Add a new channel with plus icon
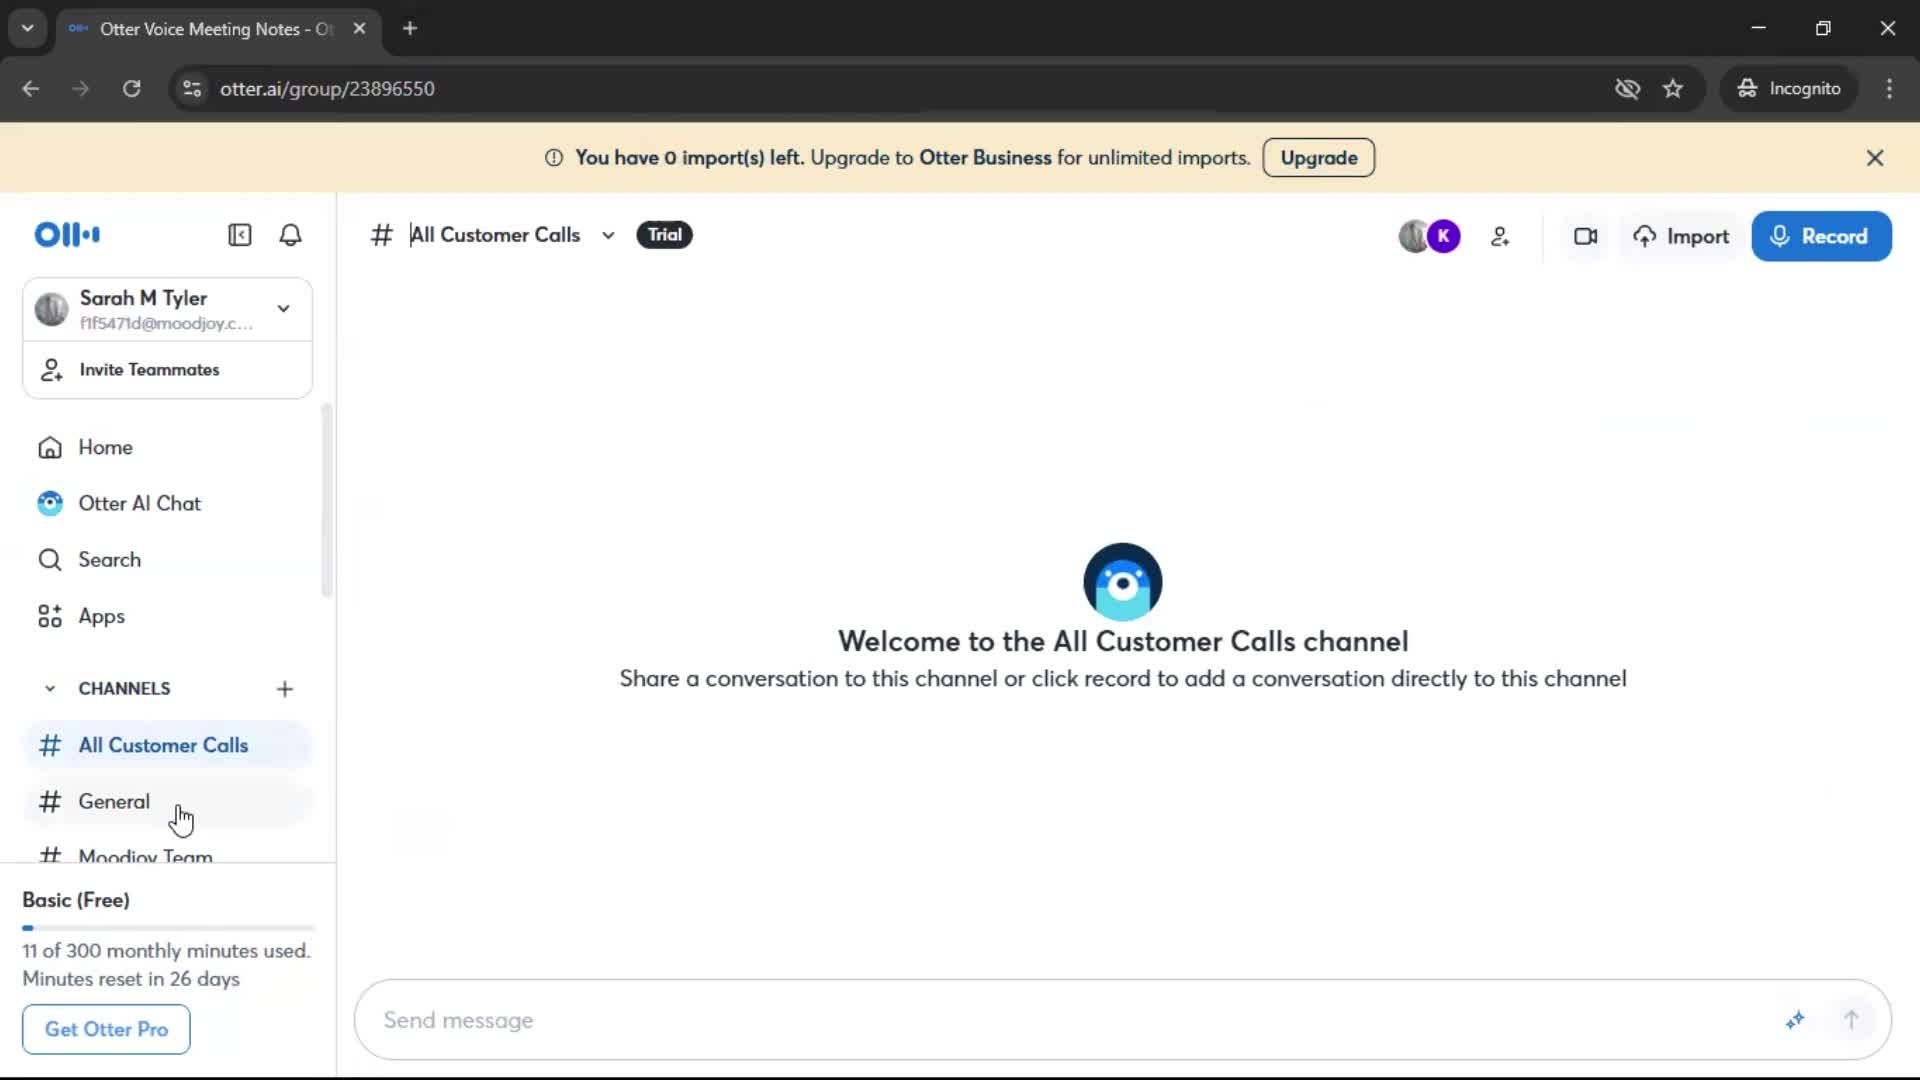This screenshot has height=1080, width=1920. 285,689
